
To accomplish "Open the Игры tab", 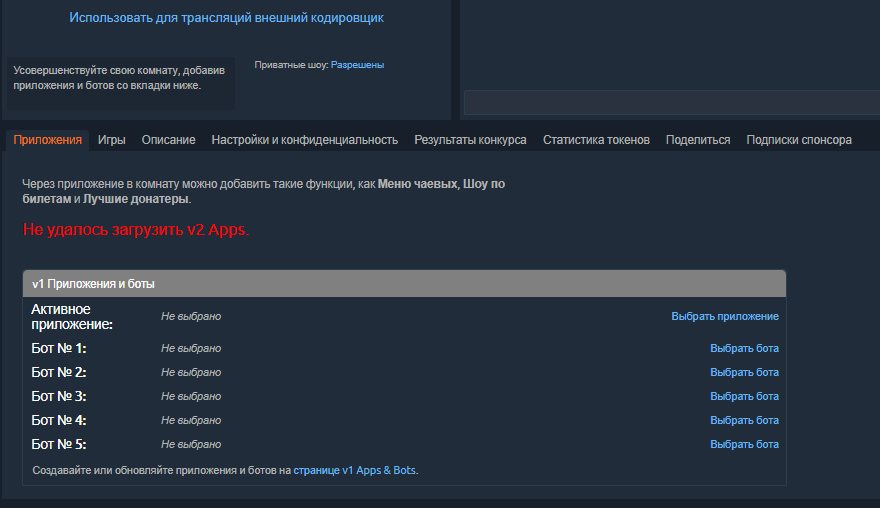I will pyautogui.click(x=111, y=140).
